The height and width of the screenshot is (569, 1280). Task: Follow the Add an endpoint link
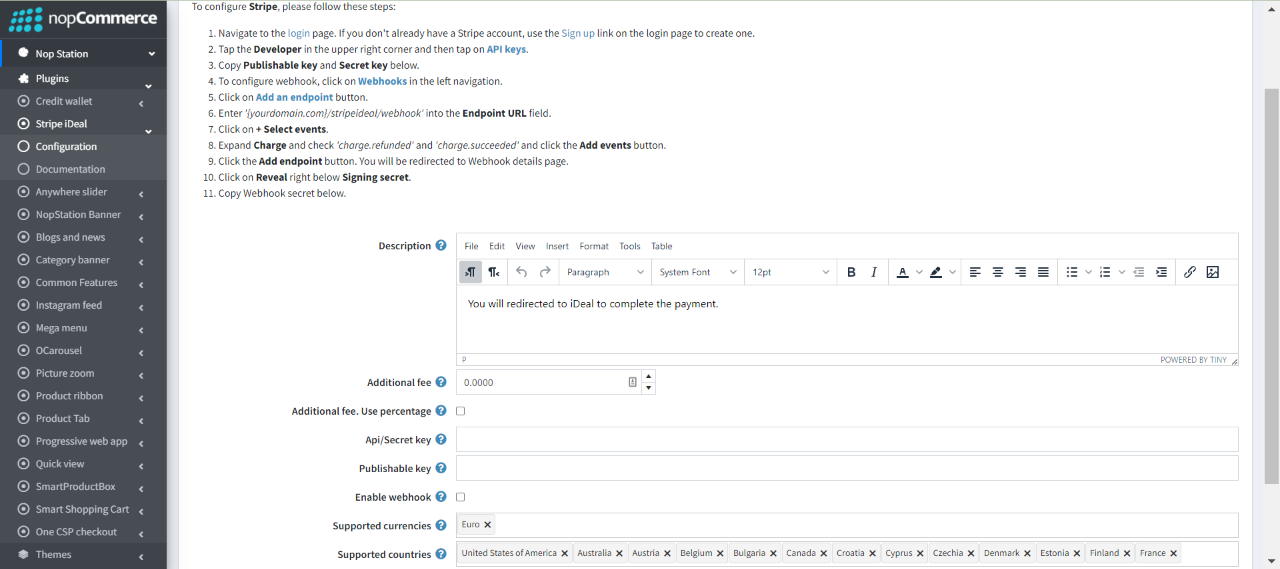pos(294,97)
